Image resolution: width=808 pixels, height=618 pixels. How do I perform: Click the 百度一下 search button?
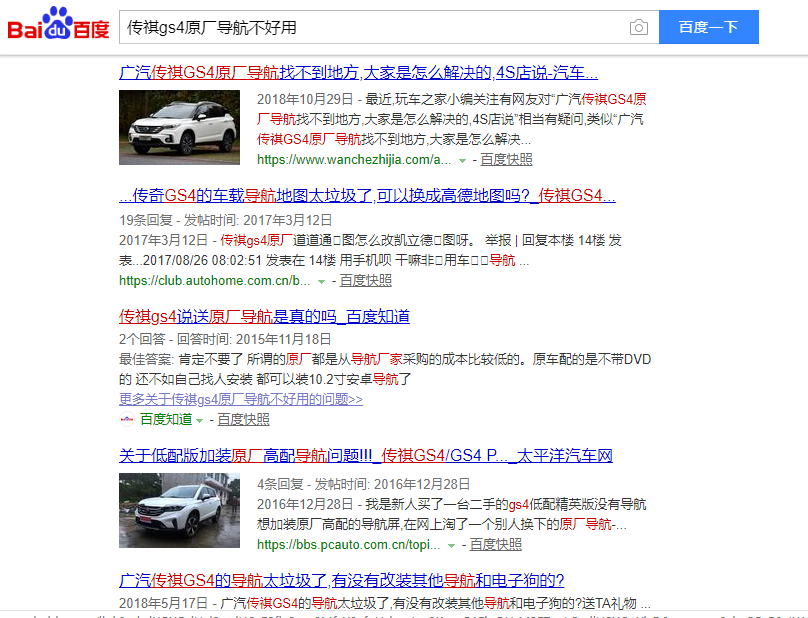709,27
